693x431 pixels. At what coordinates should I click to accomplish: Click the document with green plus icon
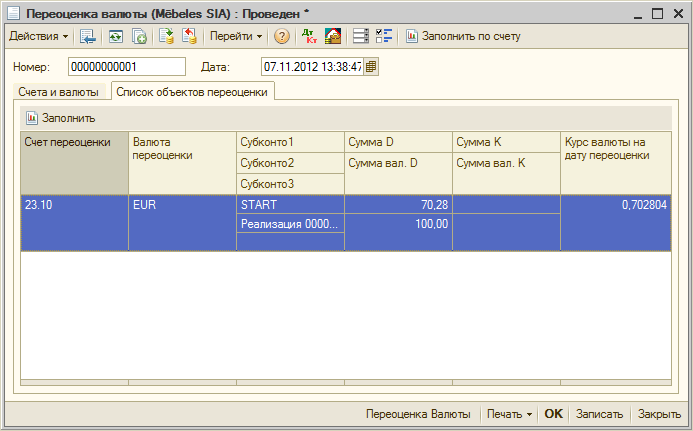[139, 36]
